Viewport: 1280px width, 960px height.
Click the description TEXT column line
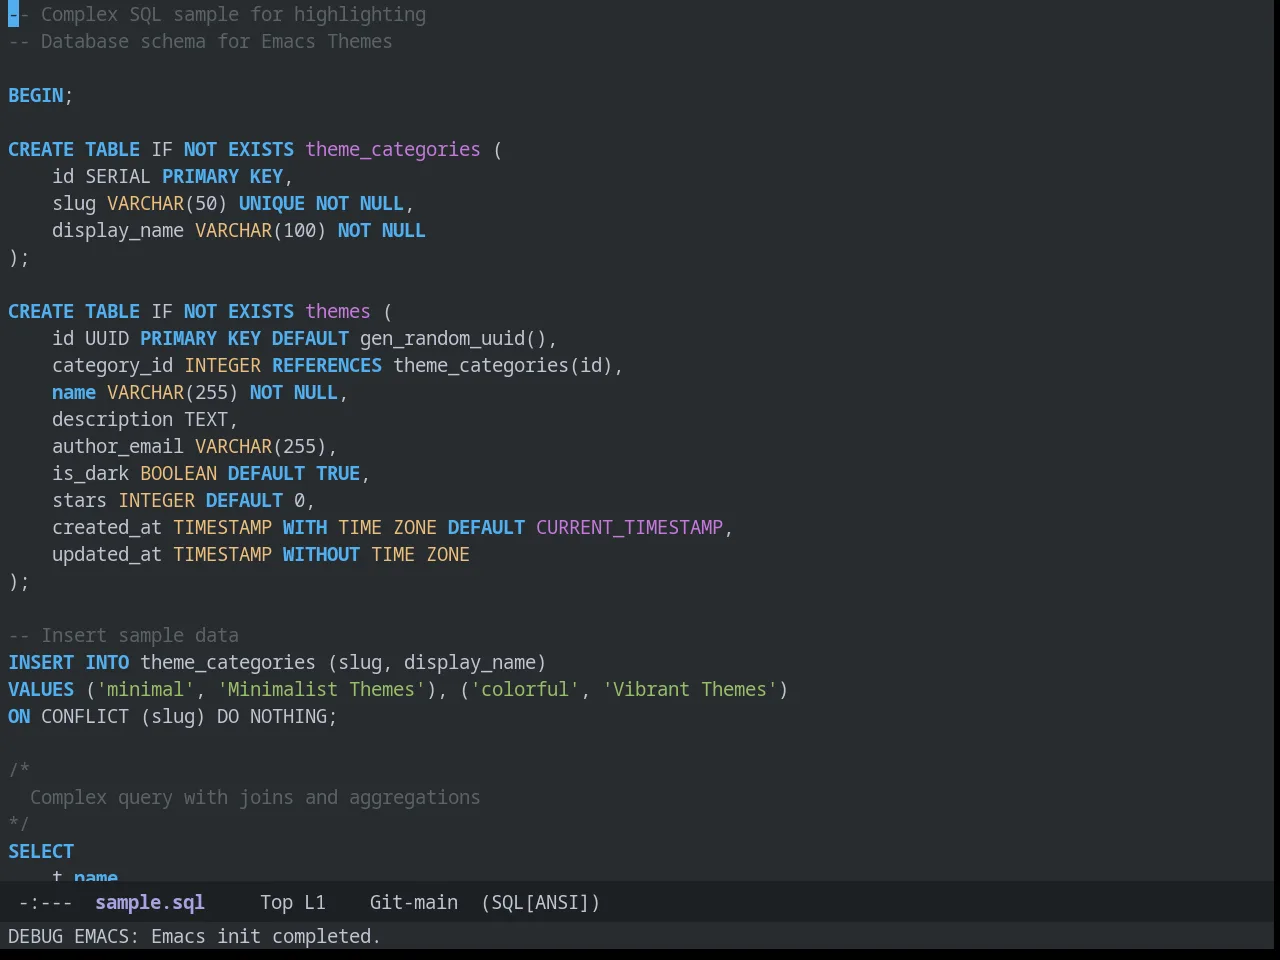[x=145, y=419]
